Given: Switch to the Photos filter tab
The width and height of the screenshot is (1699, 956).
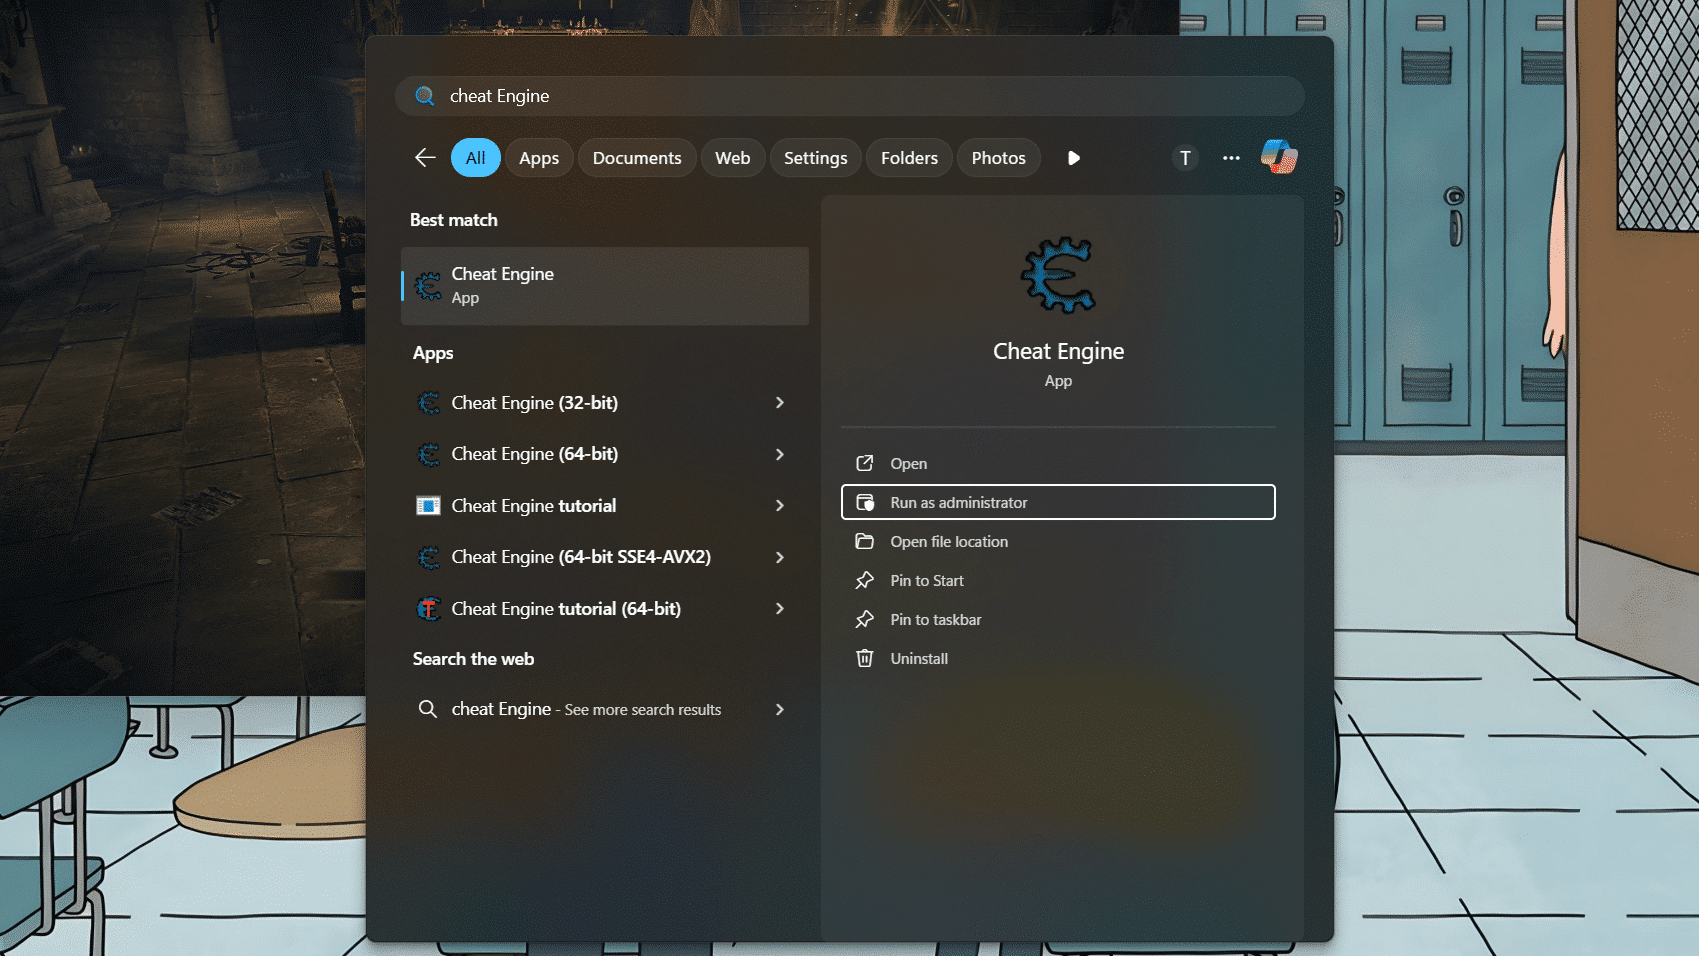Looking at the screenshot, I should coord(999,158).
